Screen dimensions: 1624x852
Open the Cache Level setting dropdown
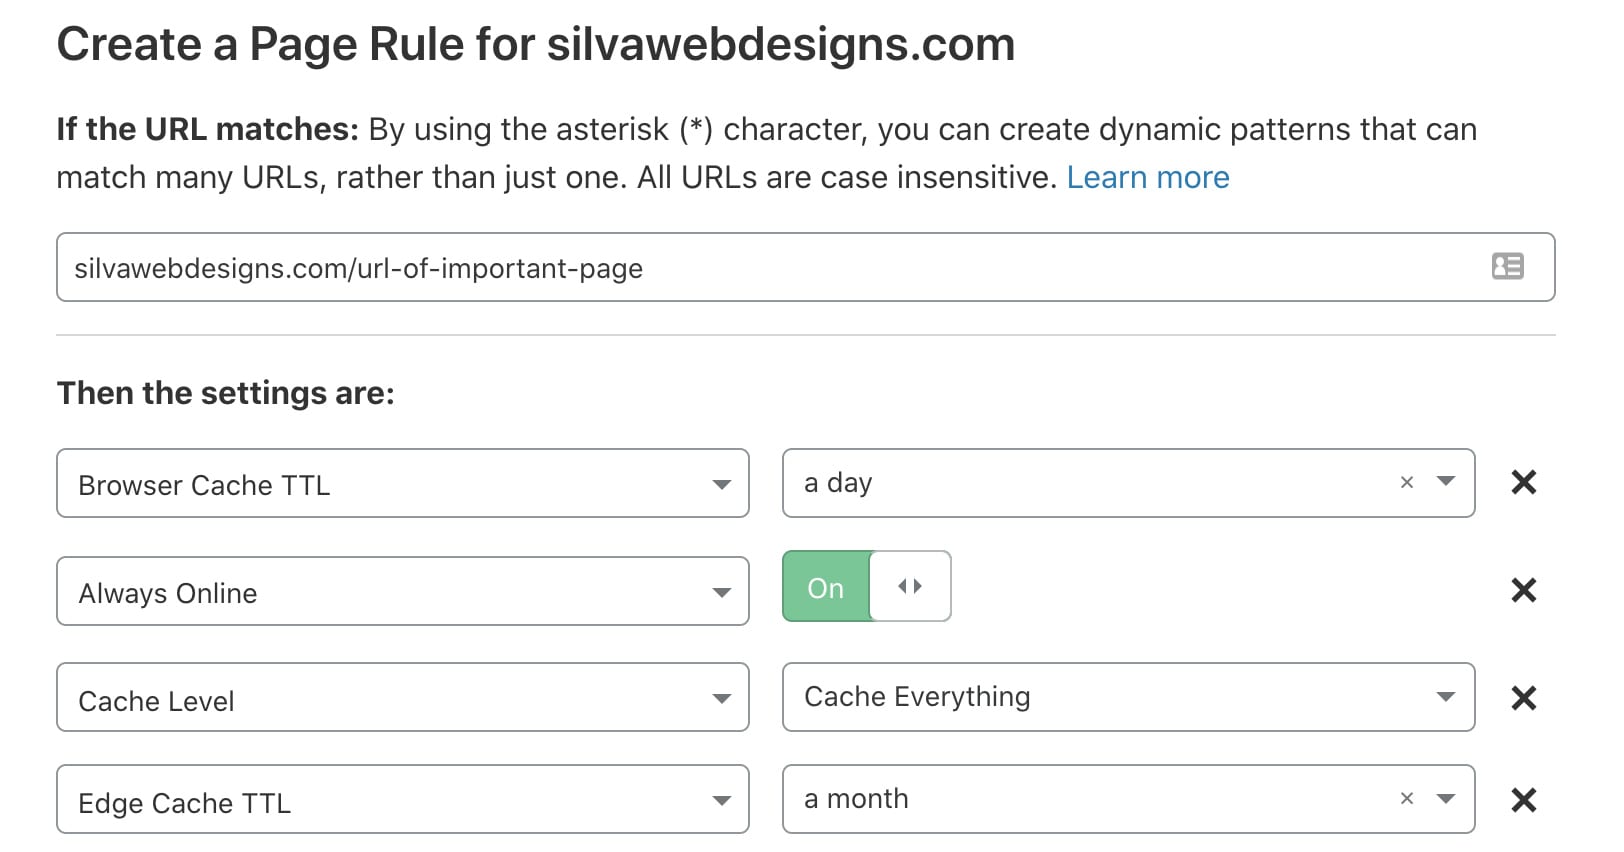point(403,698)
